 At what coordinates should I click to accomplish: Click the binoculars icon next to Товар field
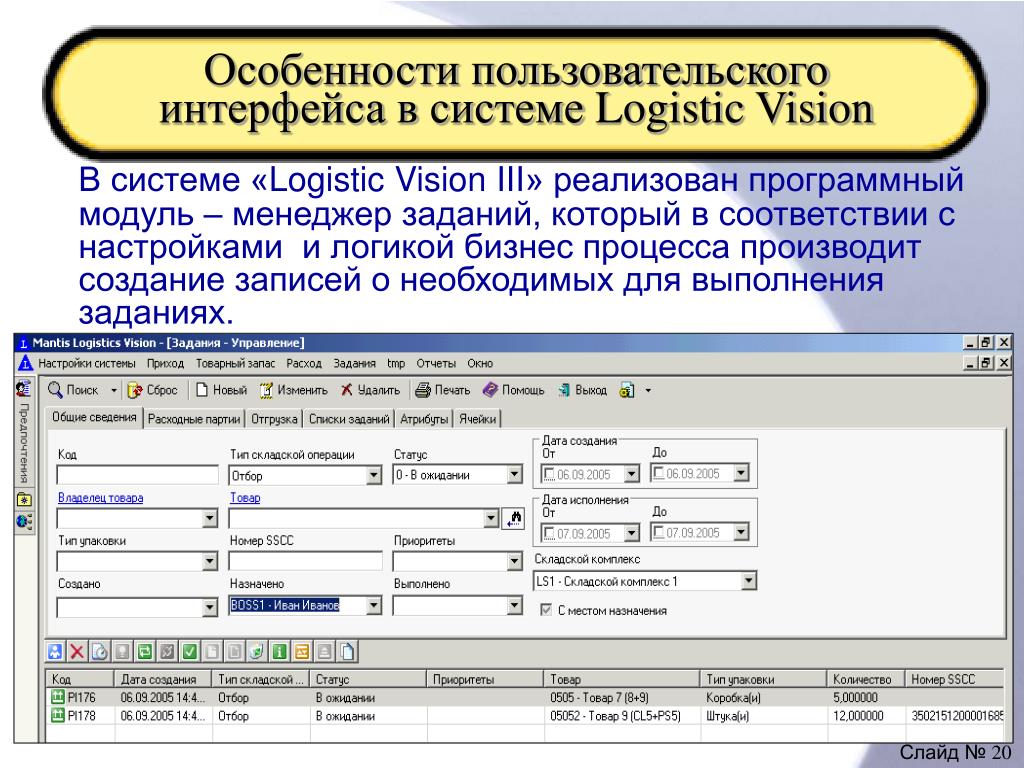[514, 519]
